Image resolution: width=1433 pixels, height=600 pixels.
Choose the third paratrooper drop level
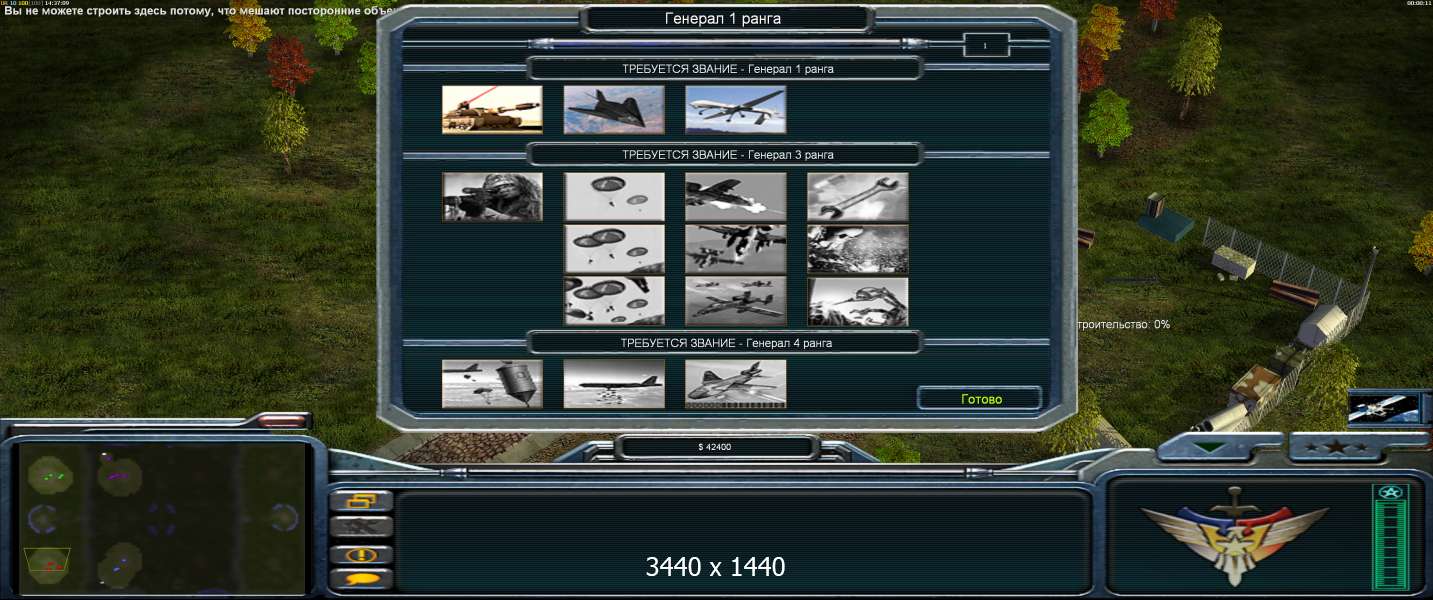(614, 301)
